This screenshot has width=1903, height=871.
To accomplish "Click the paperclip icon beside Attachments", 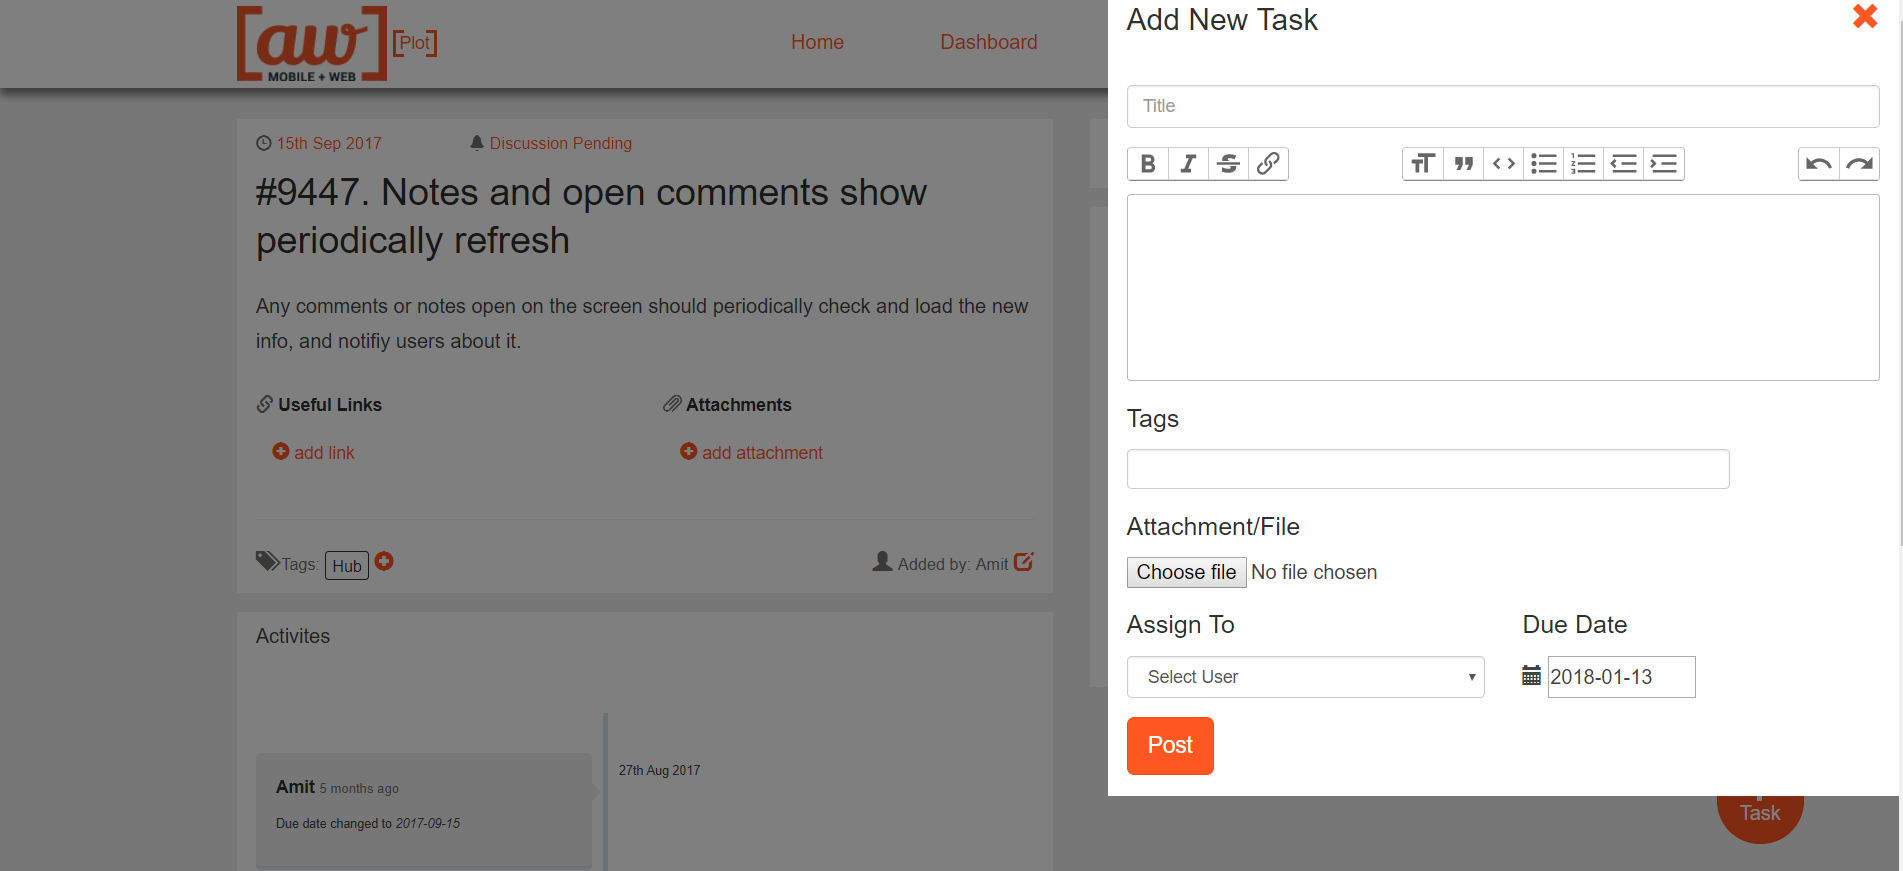I will 672,404.
